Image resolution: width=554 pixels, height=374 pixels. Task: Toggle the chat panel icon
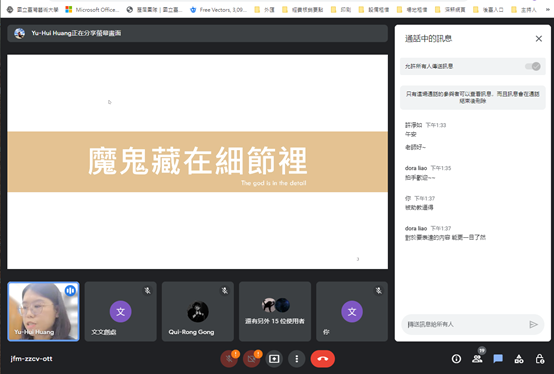coord(498,359)
